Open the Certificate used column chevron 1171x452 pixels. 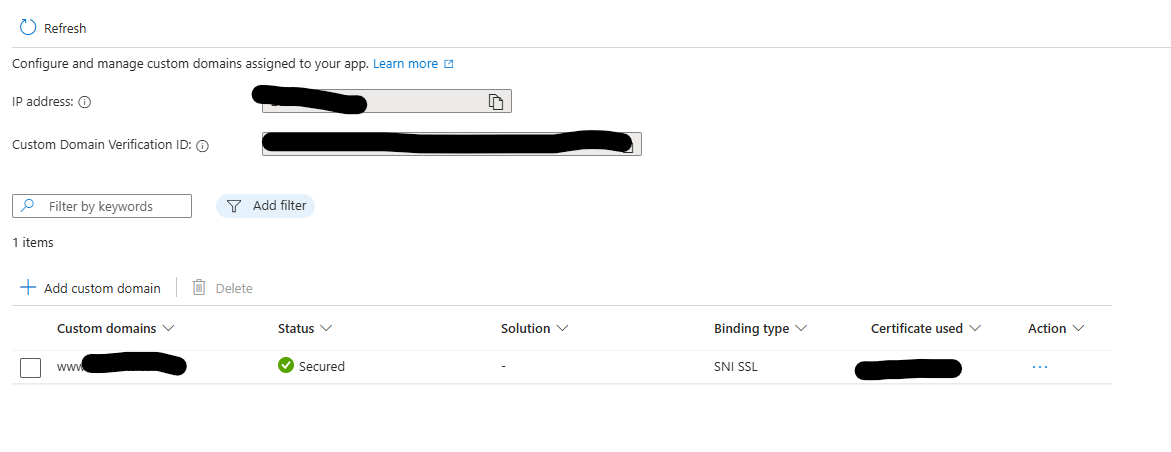[x=974, y=329]
